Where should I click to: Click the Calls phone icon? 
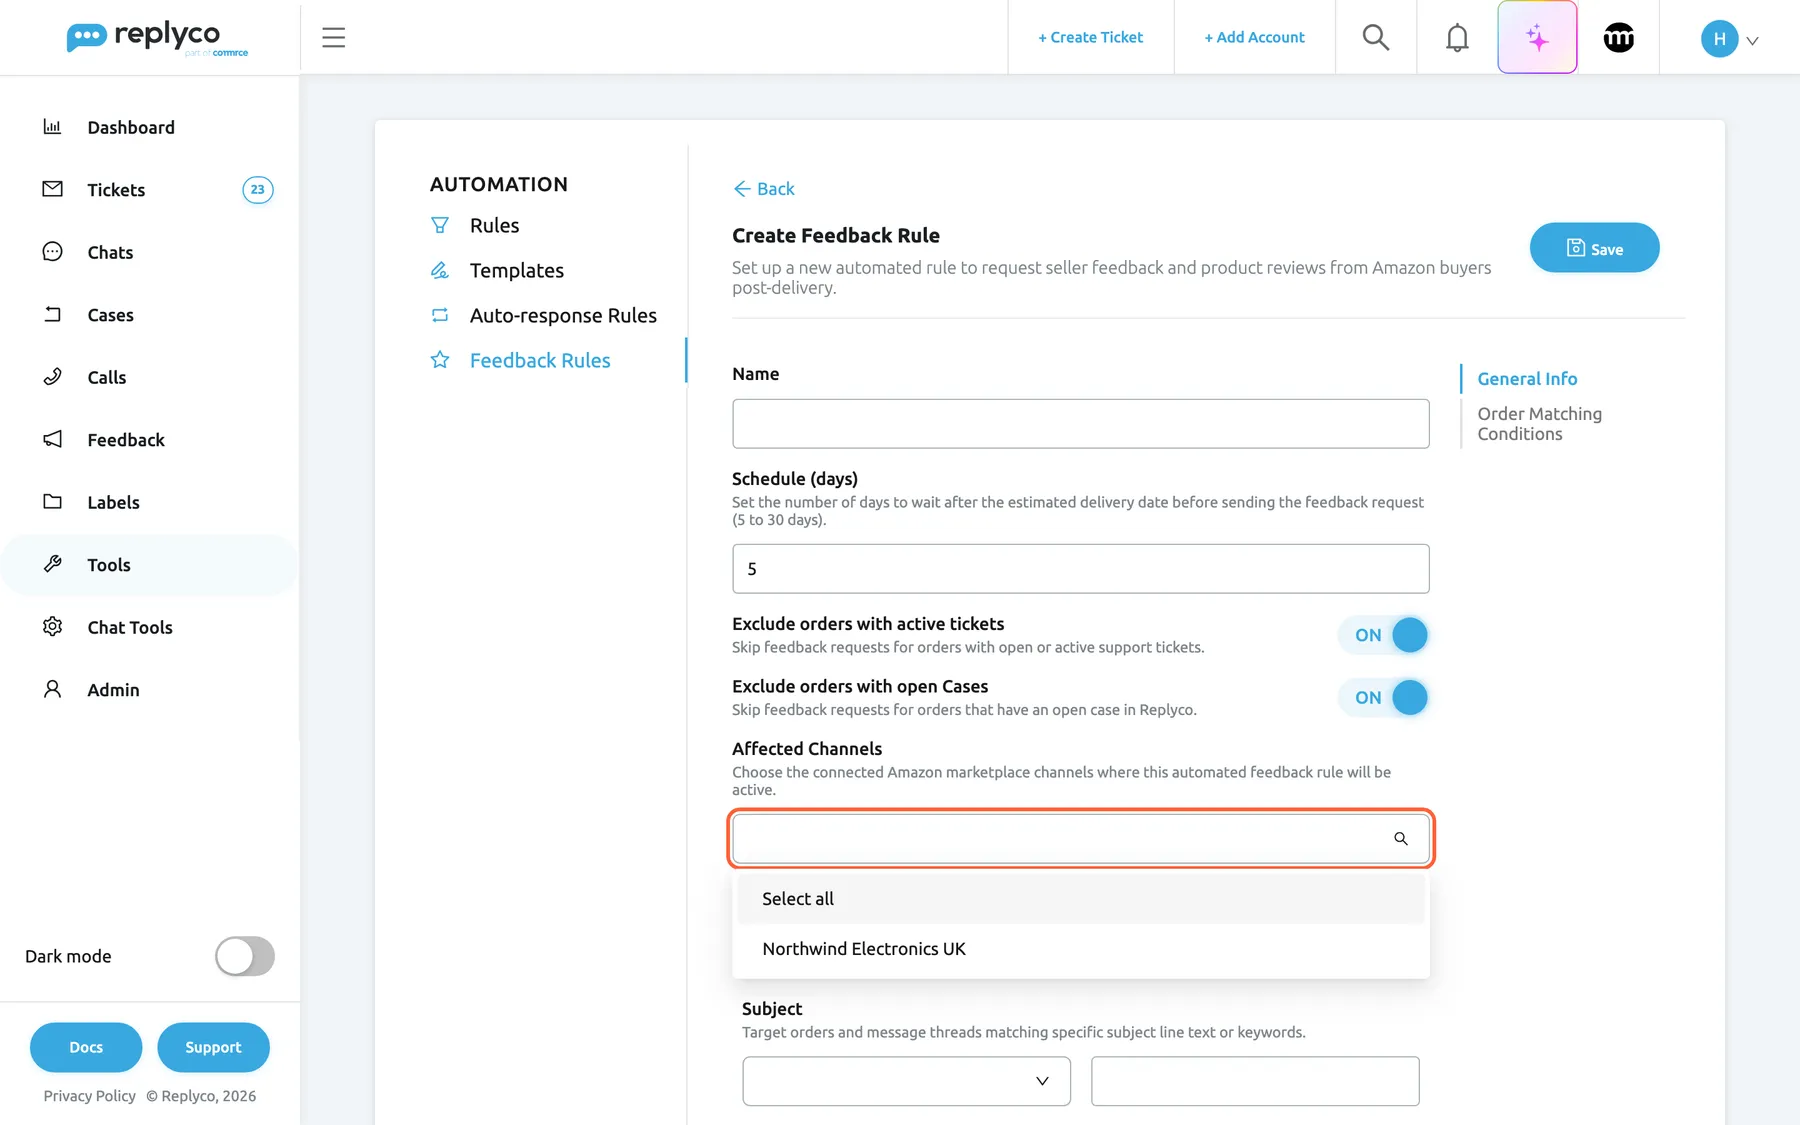click(x=52, y=376)
